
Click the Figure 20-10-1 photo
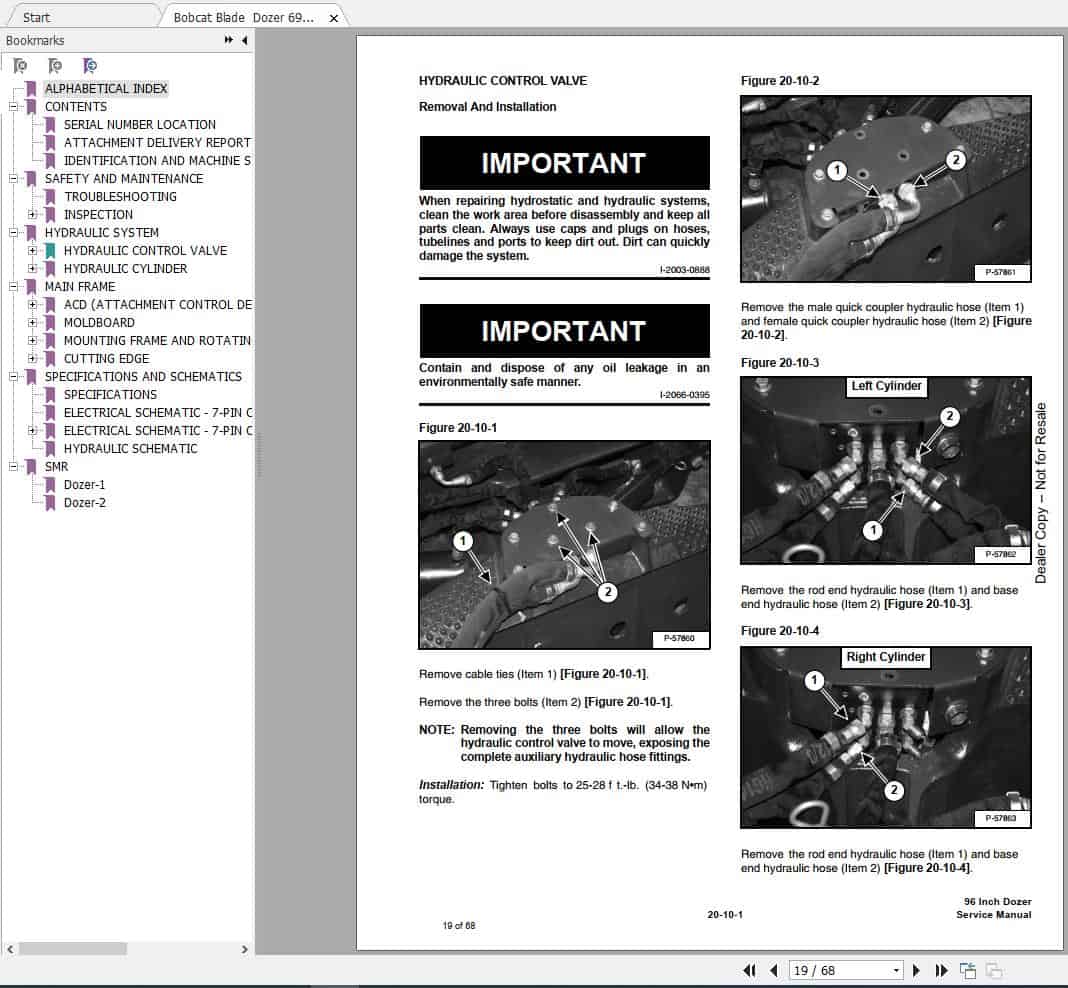564,545
